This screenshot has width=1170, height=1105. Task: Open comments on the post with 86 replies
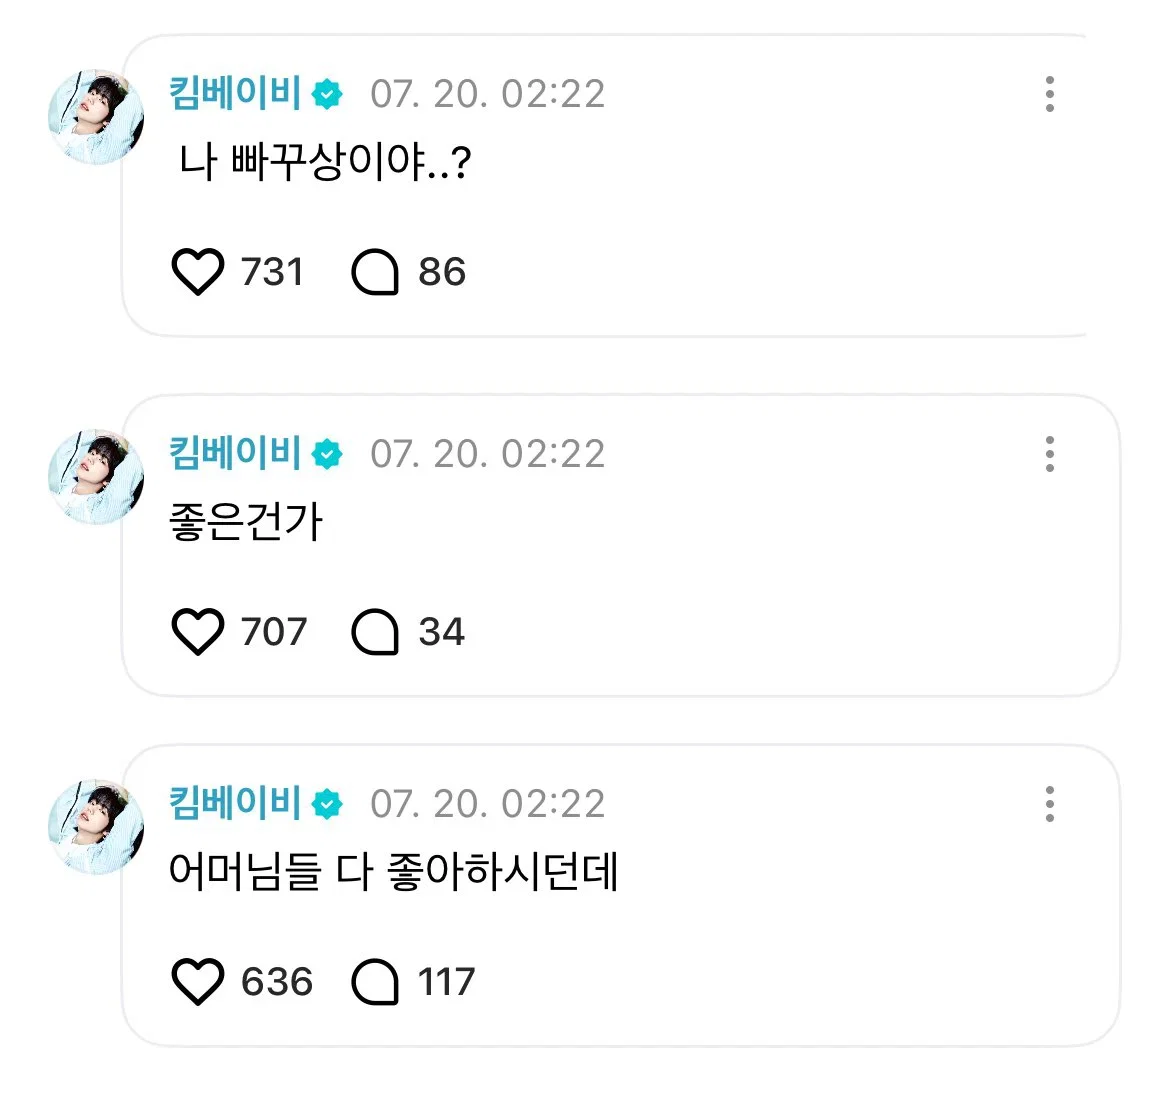(x=375, y=272)
